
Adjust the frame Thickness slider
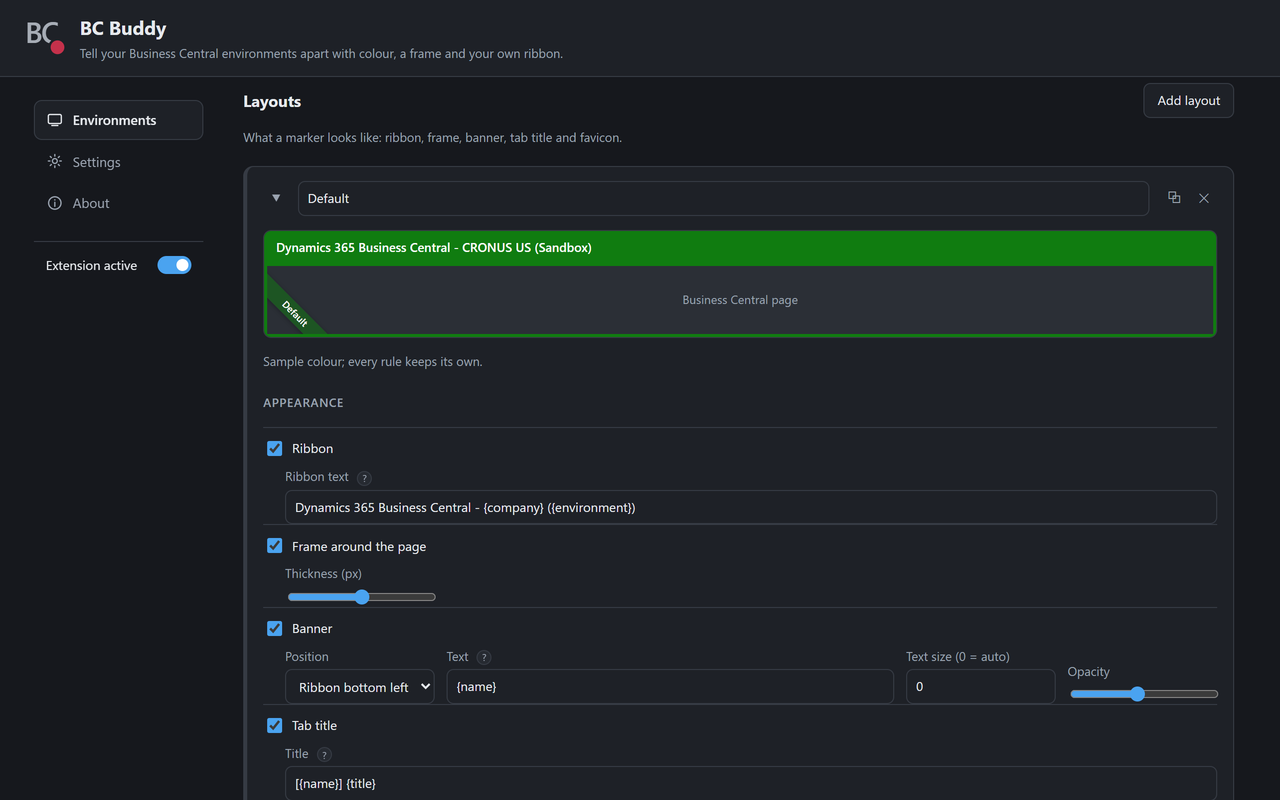361,597
